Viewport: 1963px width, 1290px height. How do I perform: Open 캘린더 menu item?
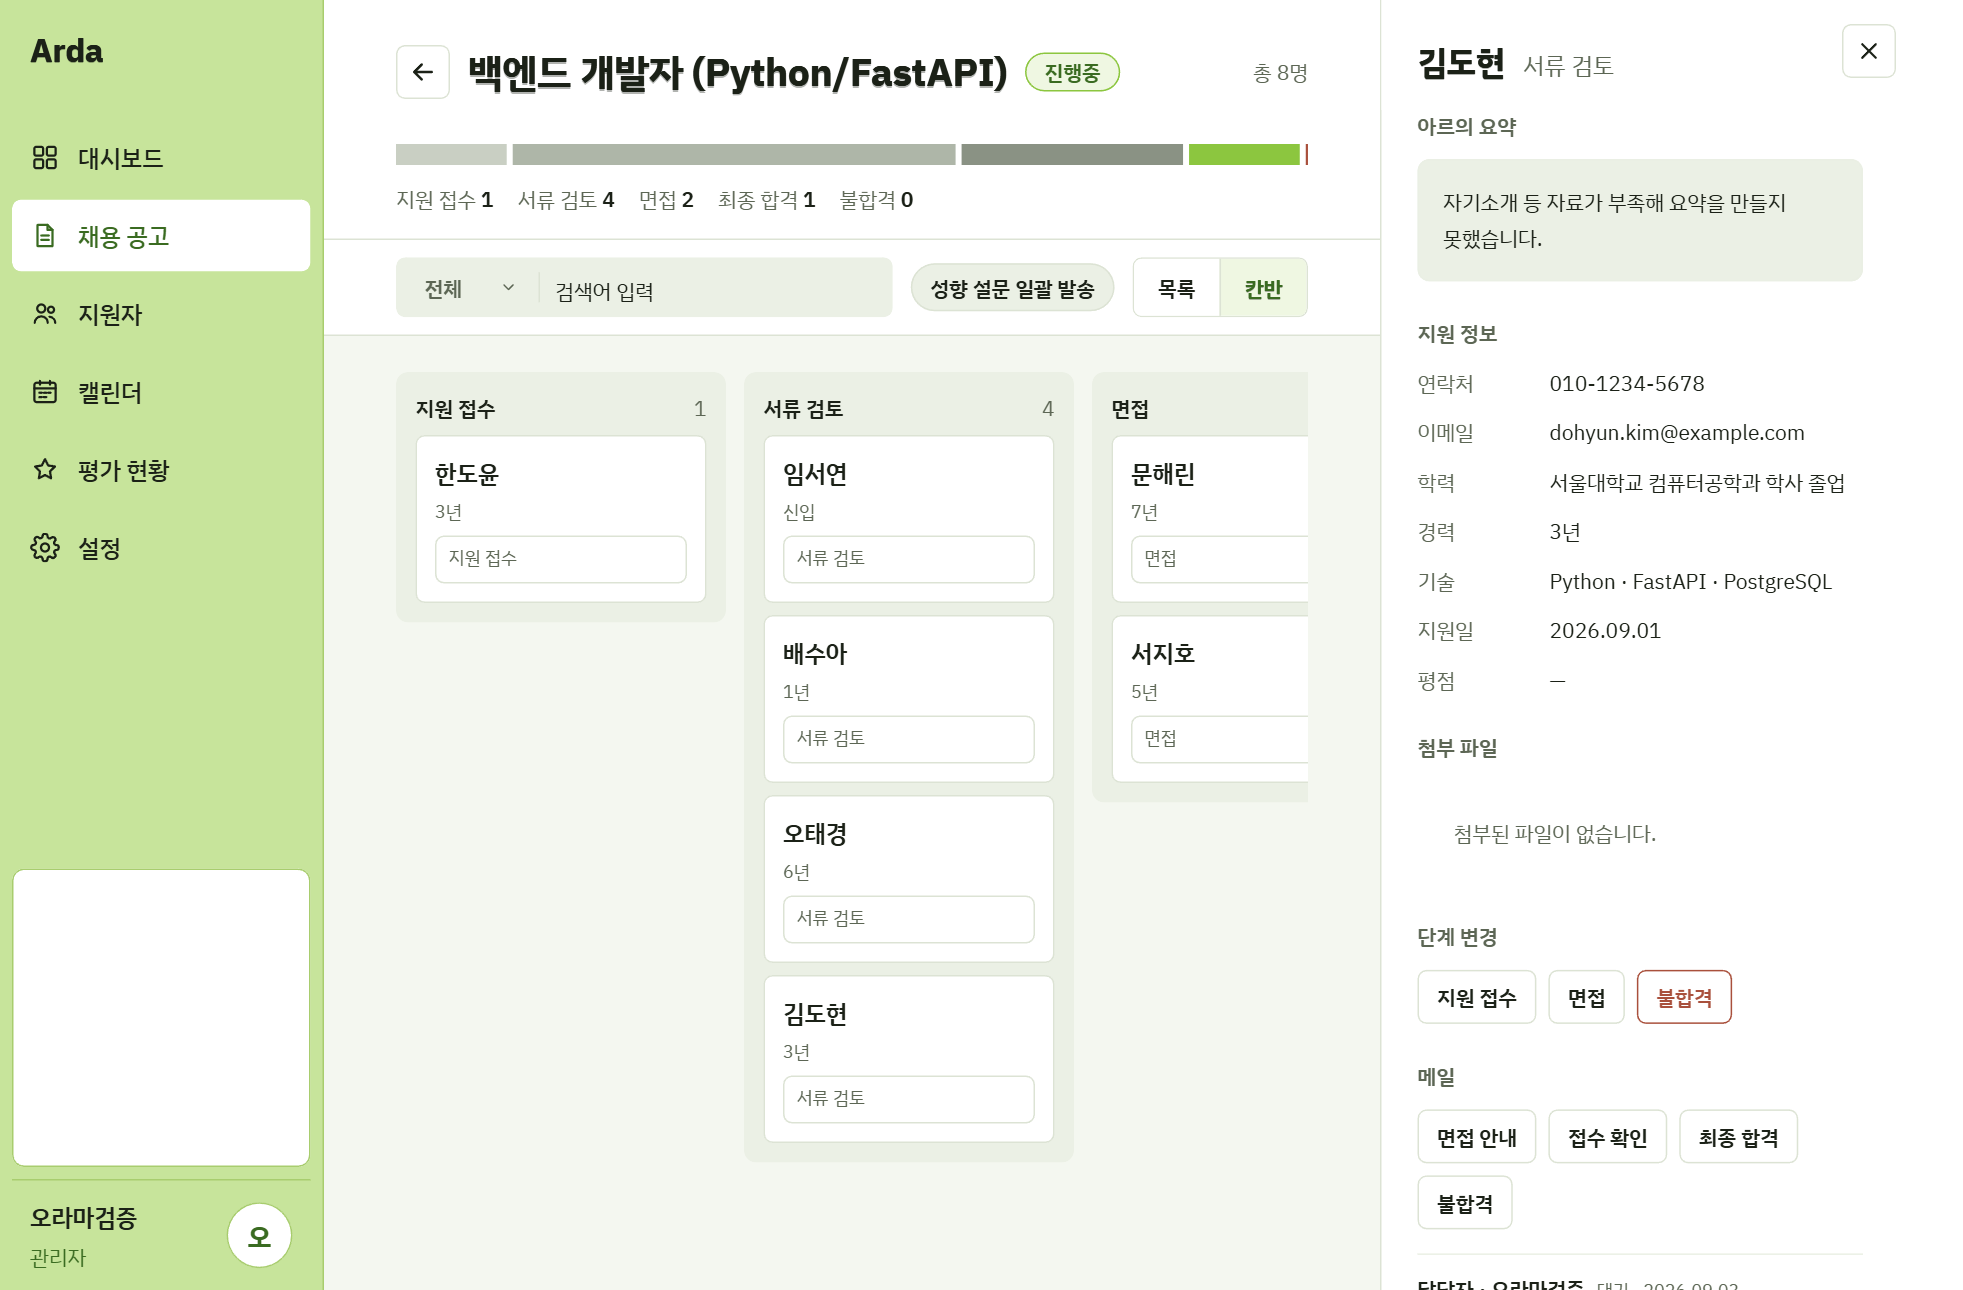point(161,392)
